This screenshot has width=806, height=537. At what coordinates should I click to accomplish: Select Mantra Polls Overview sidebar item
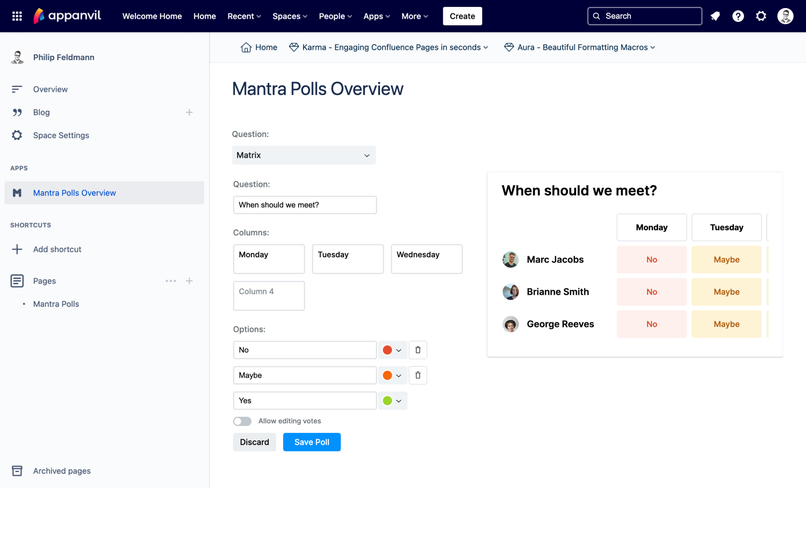click(x=104, y=193)
